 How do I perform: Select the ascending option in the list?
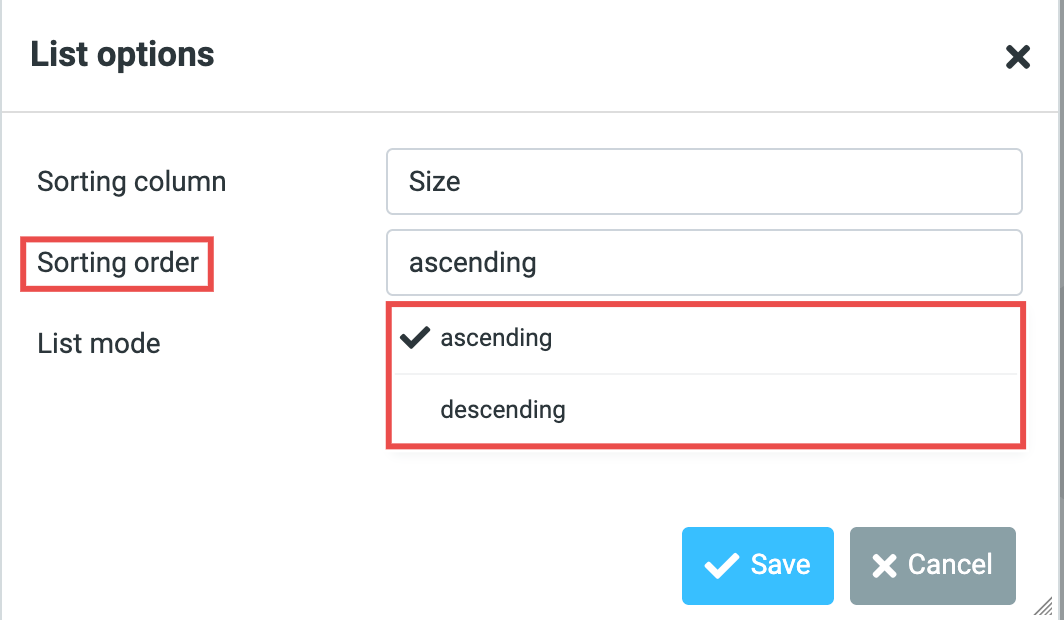pyautogui.click(x=496, y=338)
